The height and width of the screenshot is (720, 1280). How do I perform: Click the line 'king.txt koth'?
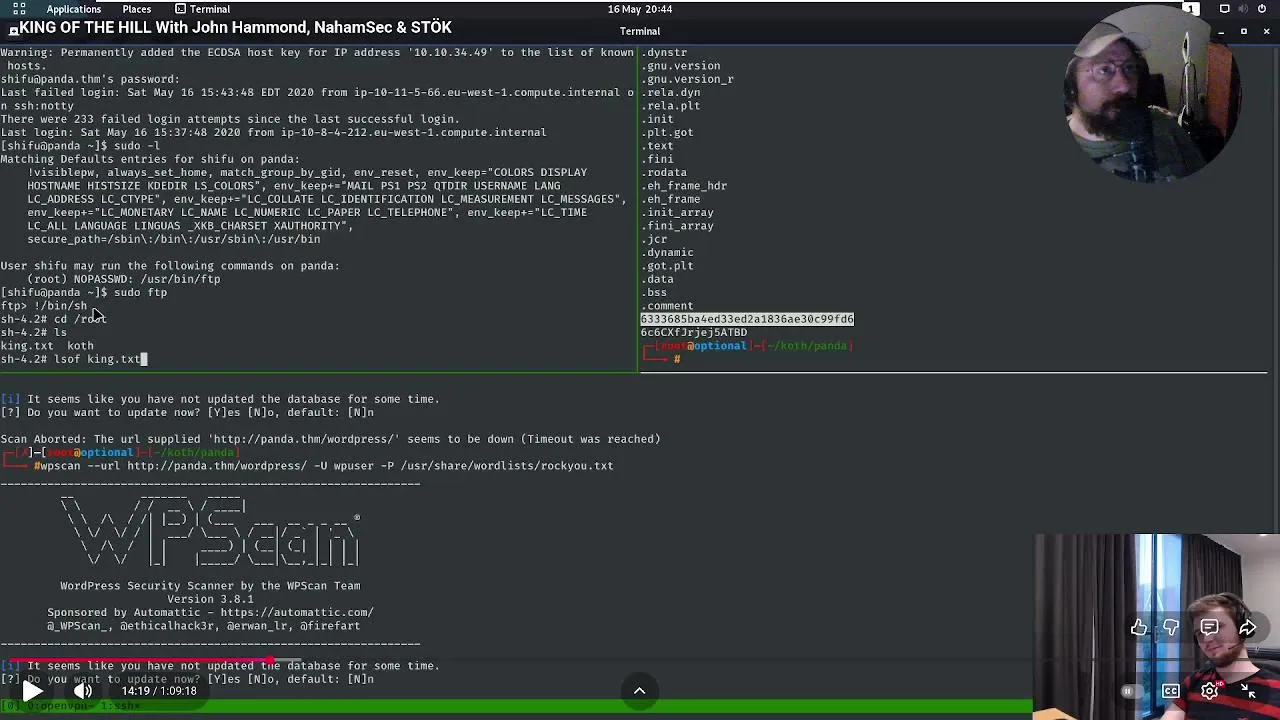47,346
